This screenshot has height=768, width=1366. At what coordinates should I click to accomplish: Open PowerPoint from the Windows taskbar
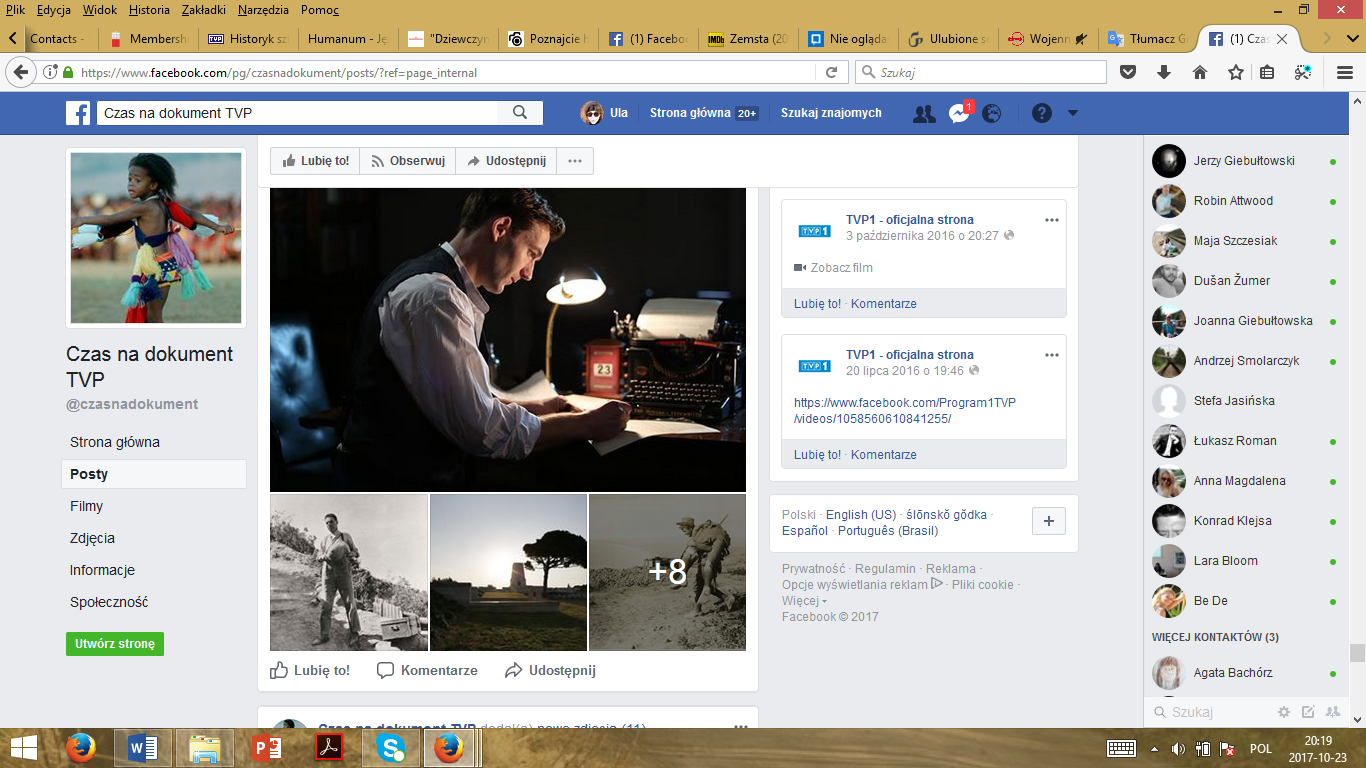point(266,747)
